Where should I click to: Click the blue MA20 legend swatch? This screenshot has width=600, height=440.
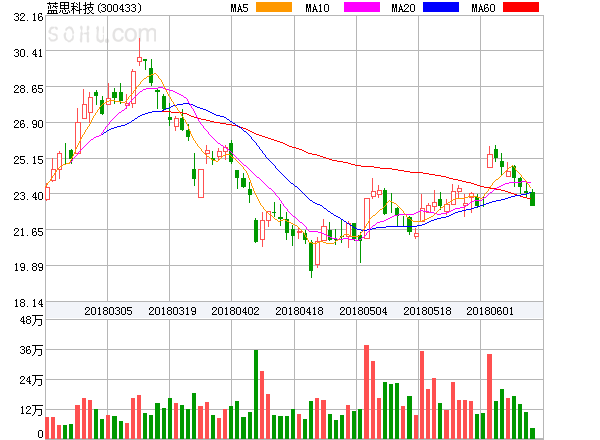coord(441,7)
